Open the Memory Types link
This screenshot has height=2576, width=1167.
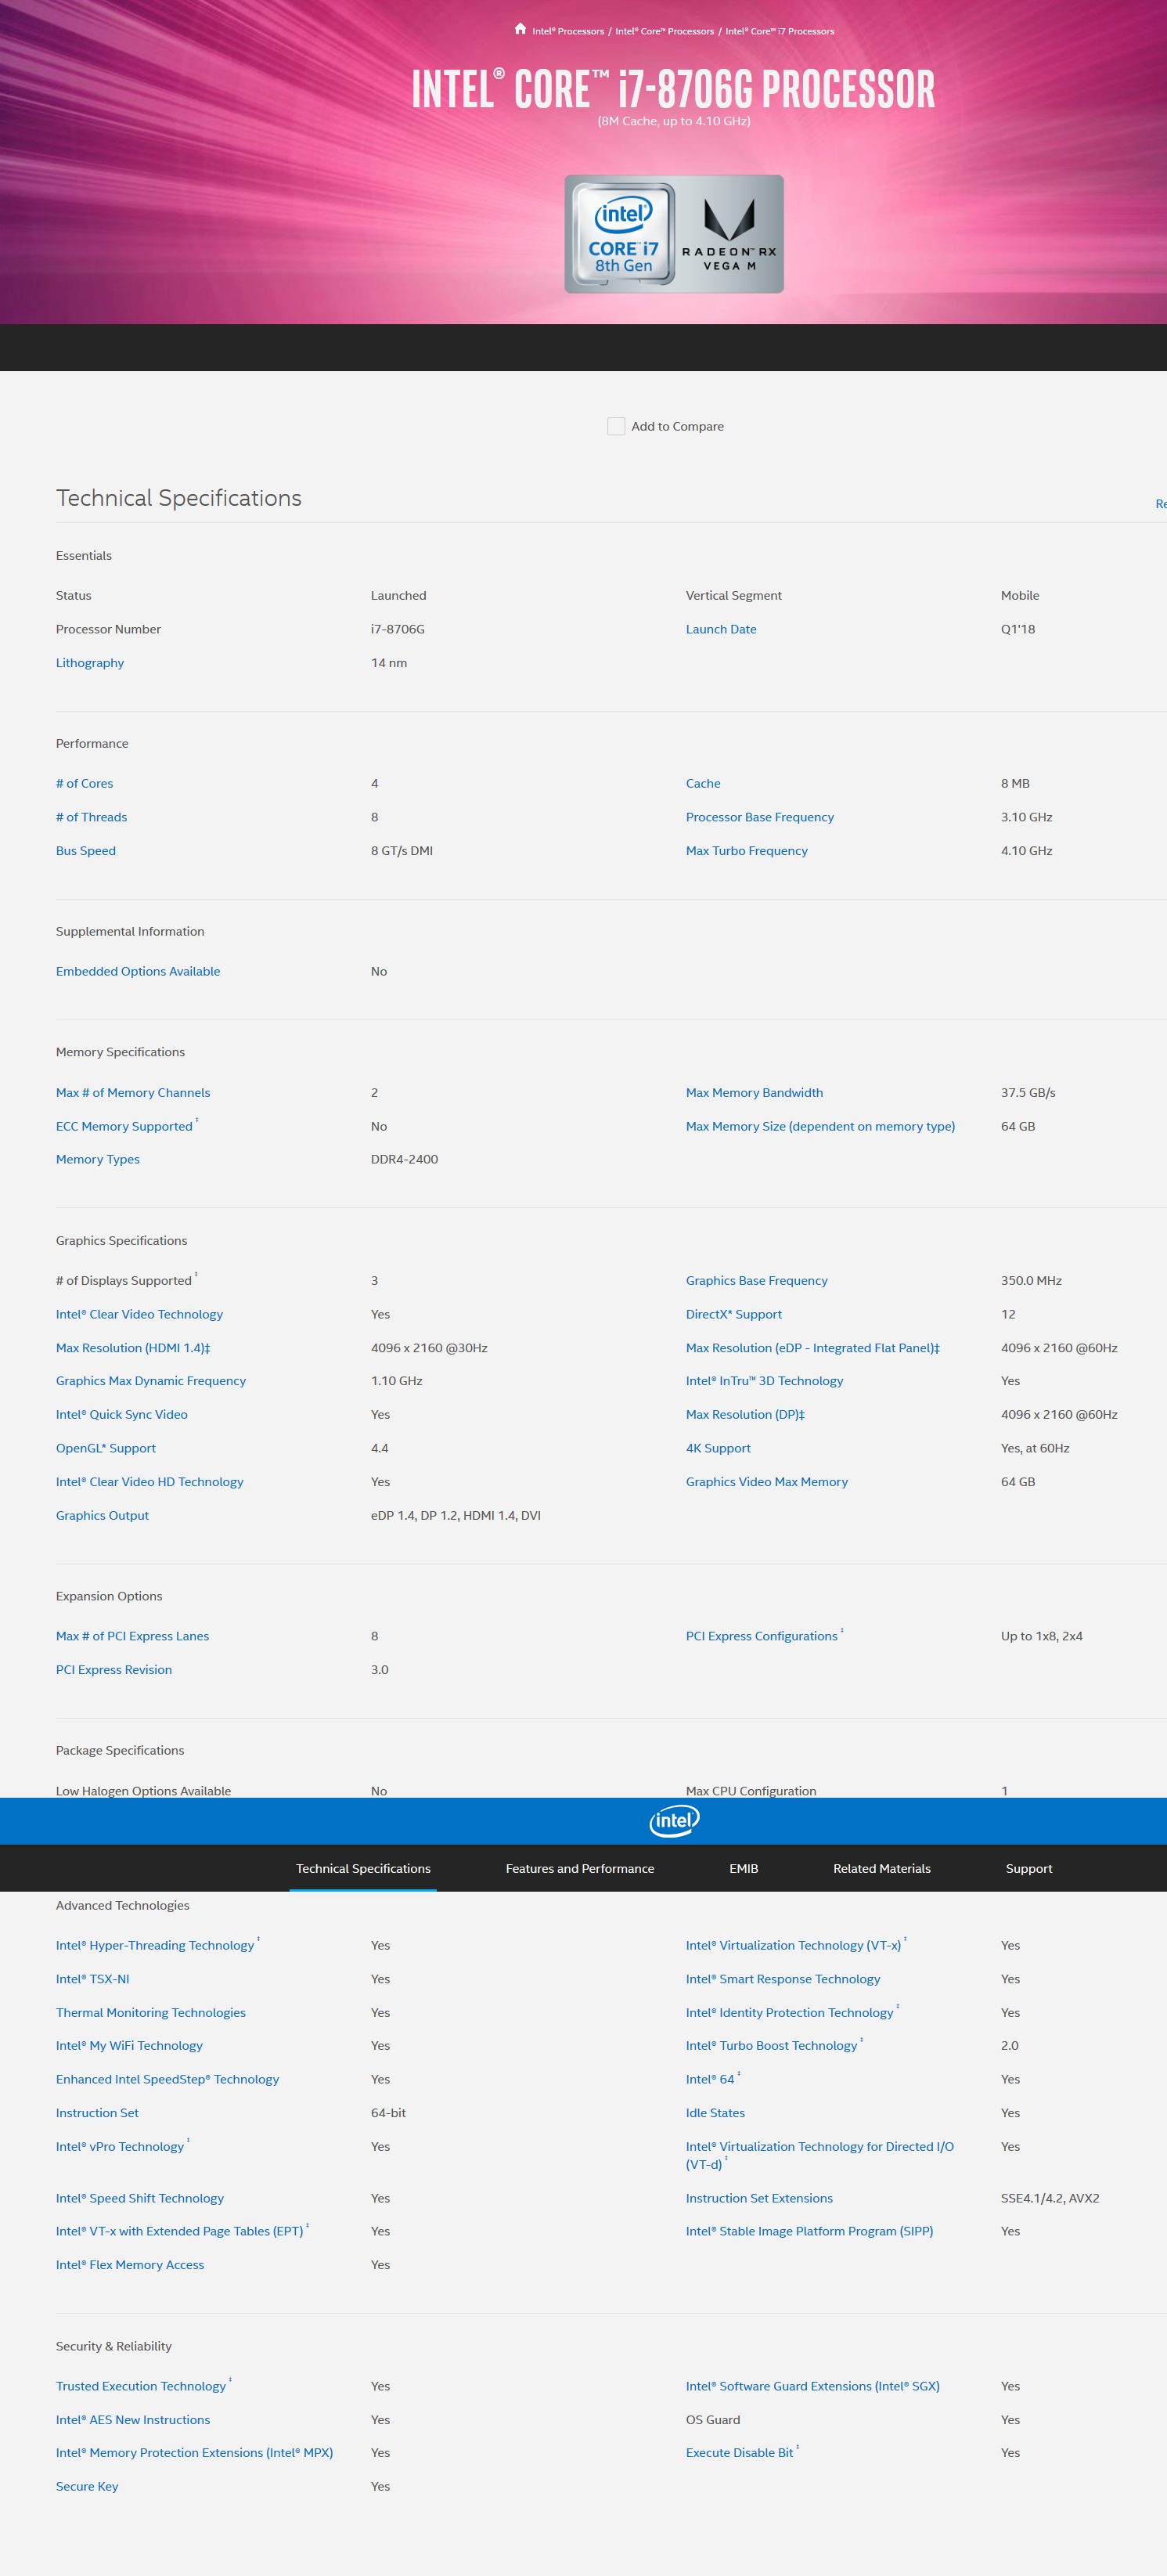pyautogui.click(x=98, y=1159)
